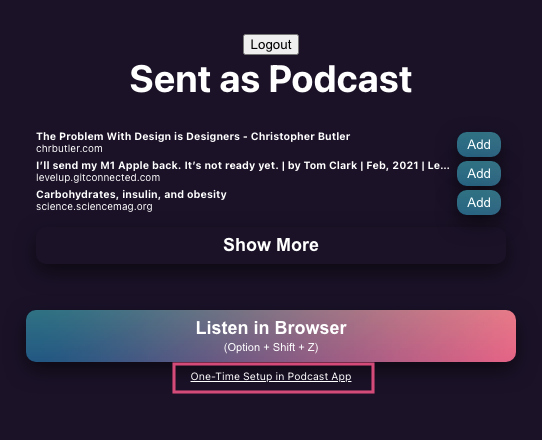The width and height of the screenshot is (542, 440).
Task: Click the Listen in Browser button
Action: pyautogui.click(x=271, y=336)
